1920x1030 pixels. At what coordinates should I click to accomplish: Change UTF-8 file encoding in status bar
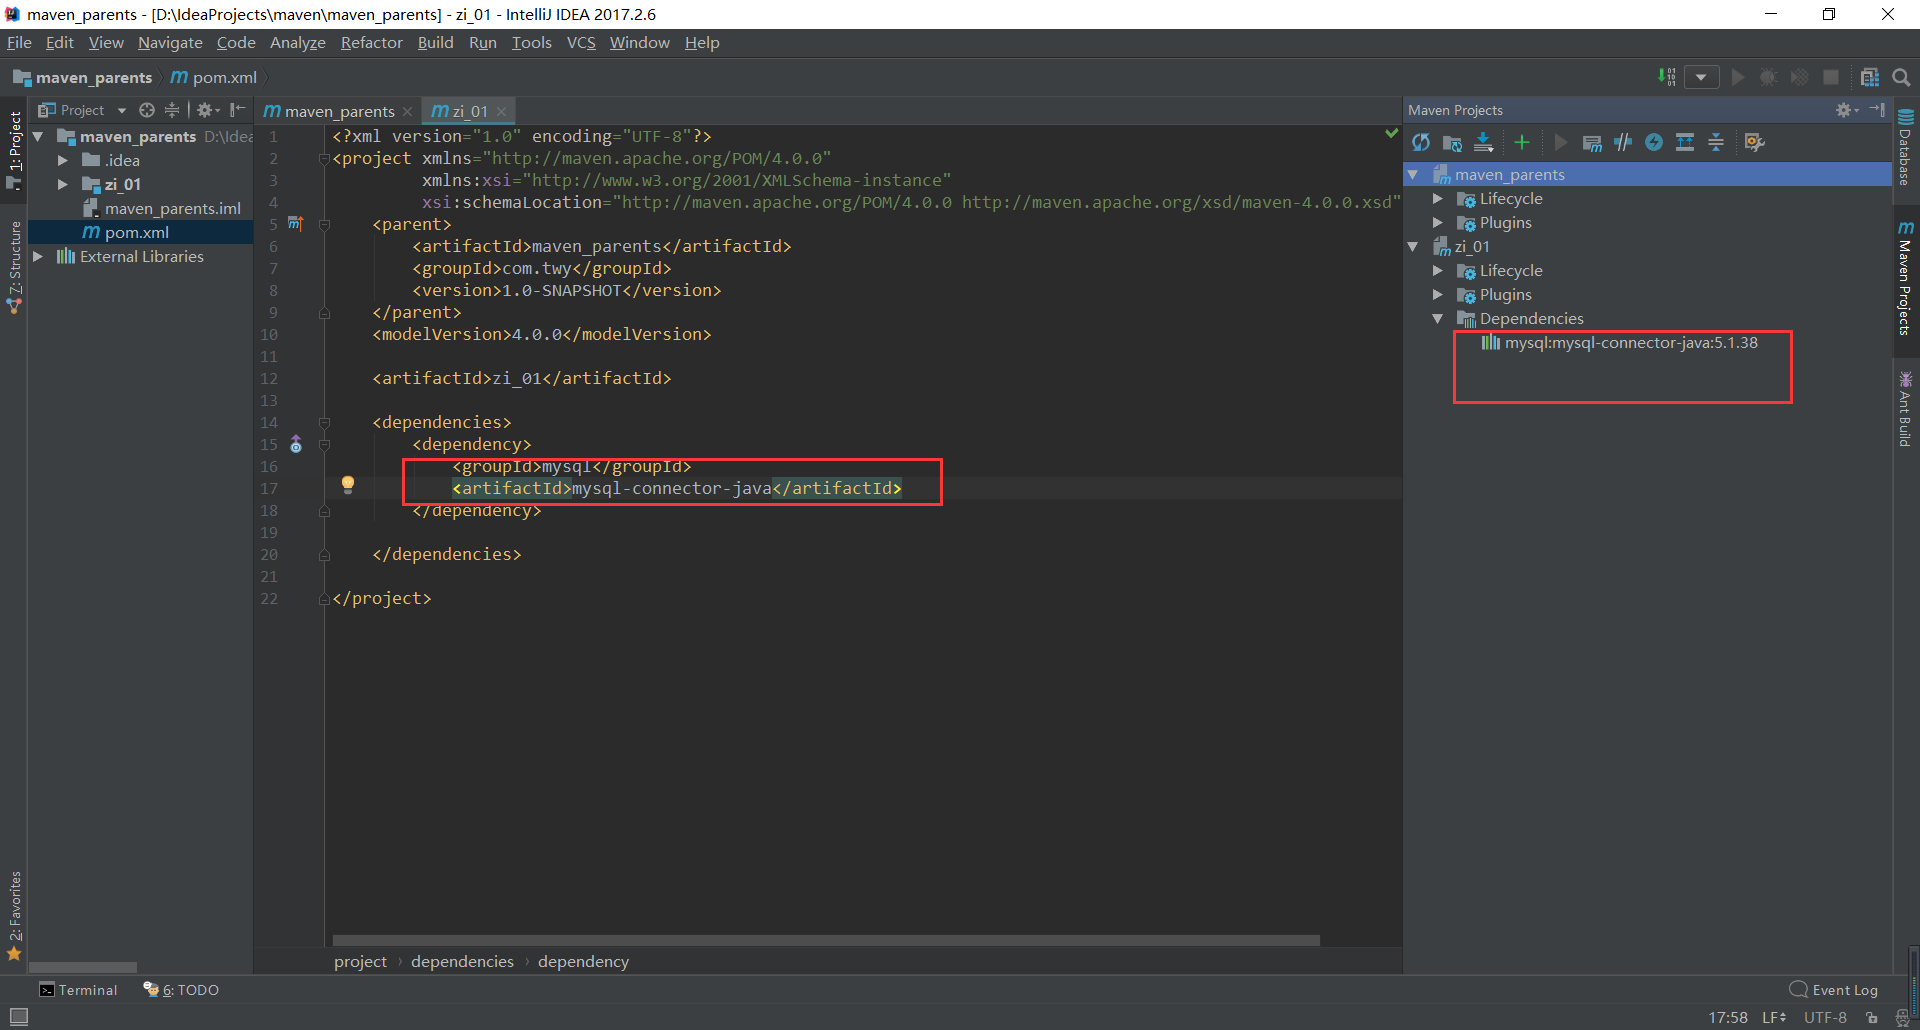(1825, 1018)
